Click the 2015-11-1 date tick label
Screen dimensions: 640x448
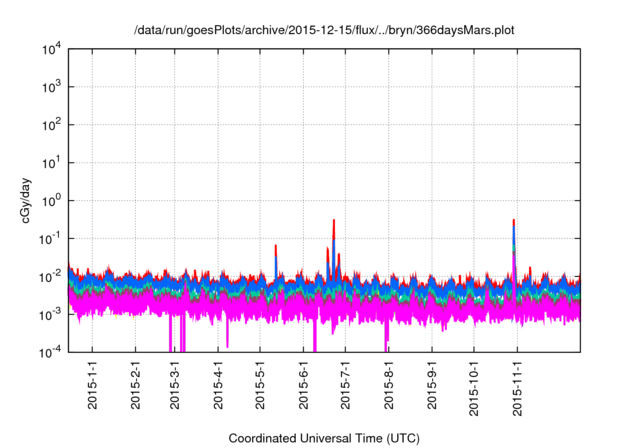(x=517, y=387)
